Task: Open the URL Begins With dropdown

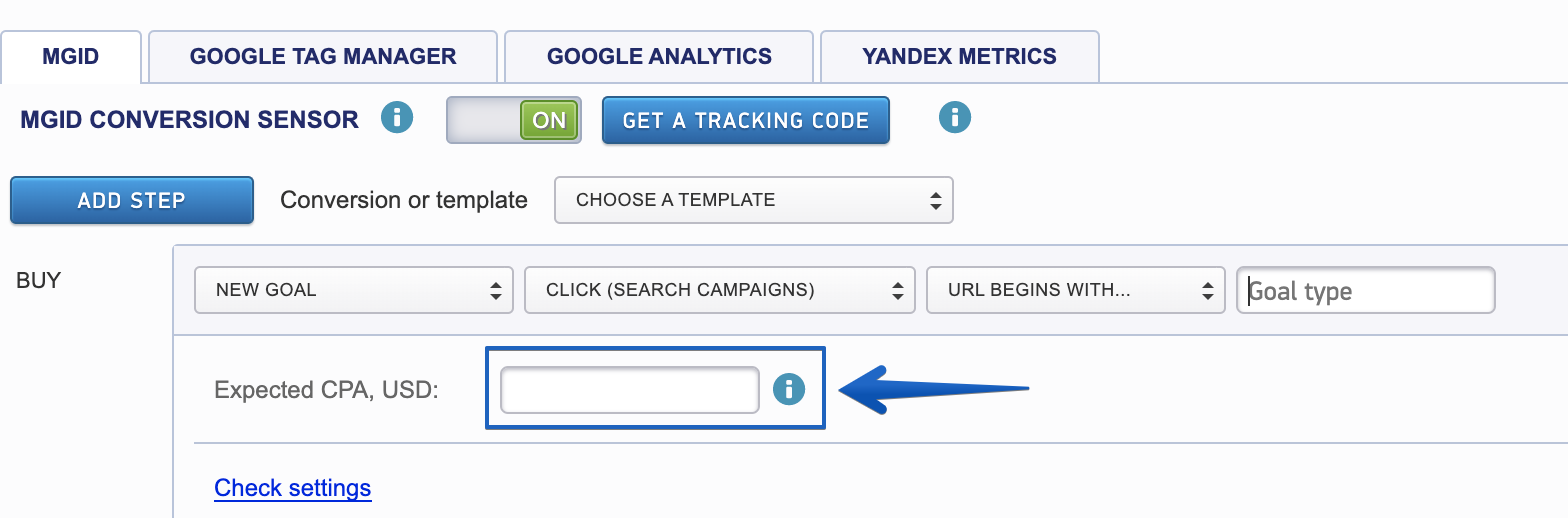Action: [x=1076, y=290]
